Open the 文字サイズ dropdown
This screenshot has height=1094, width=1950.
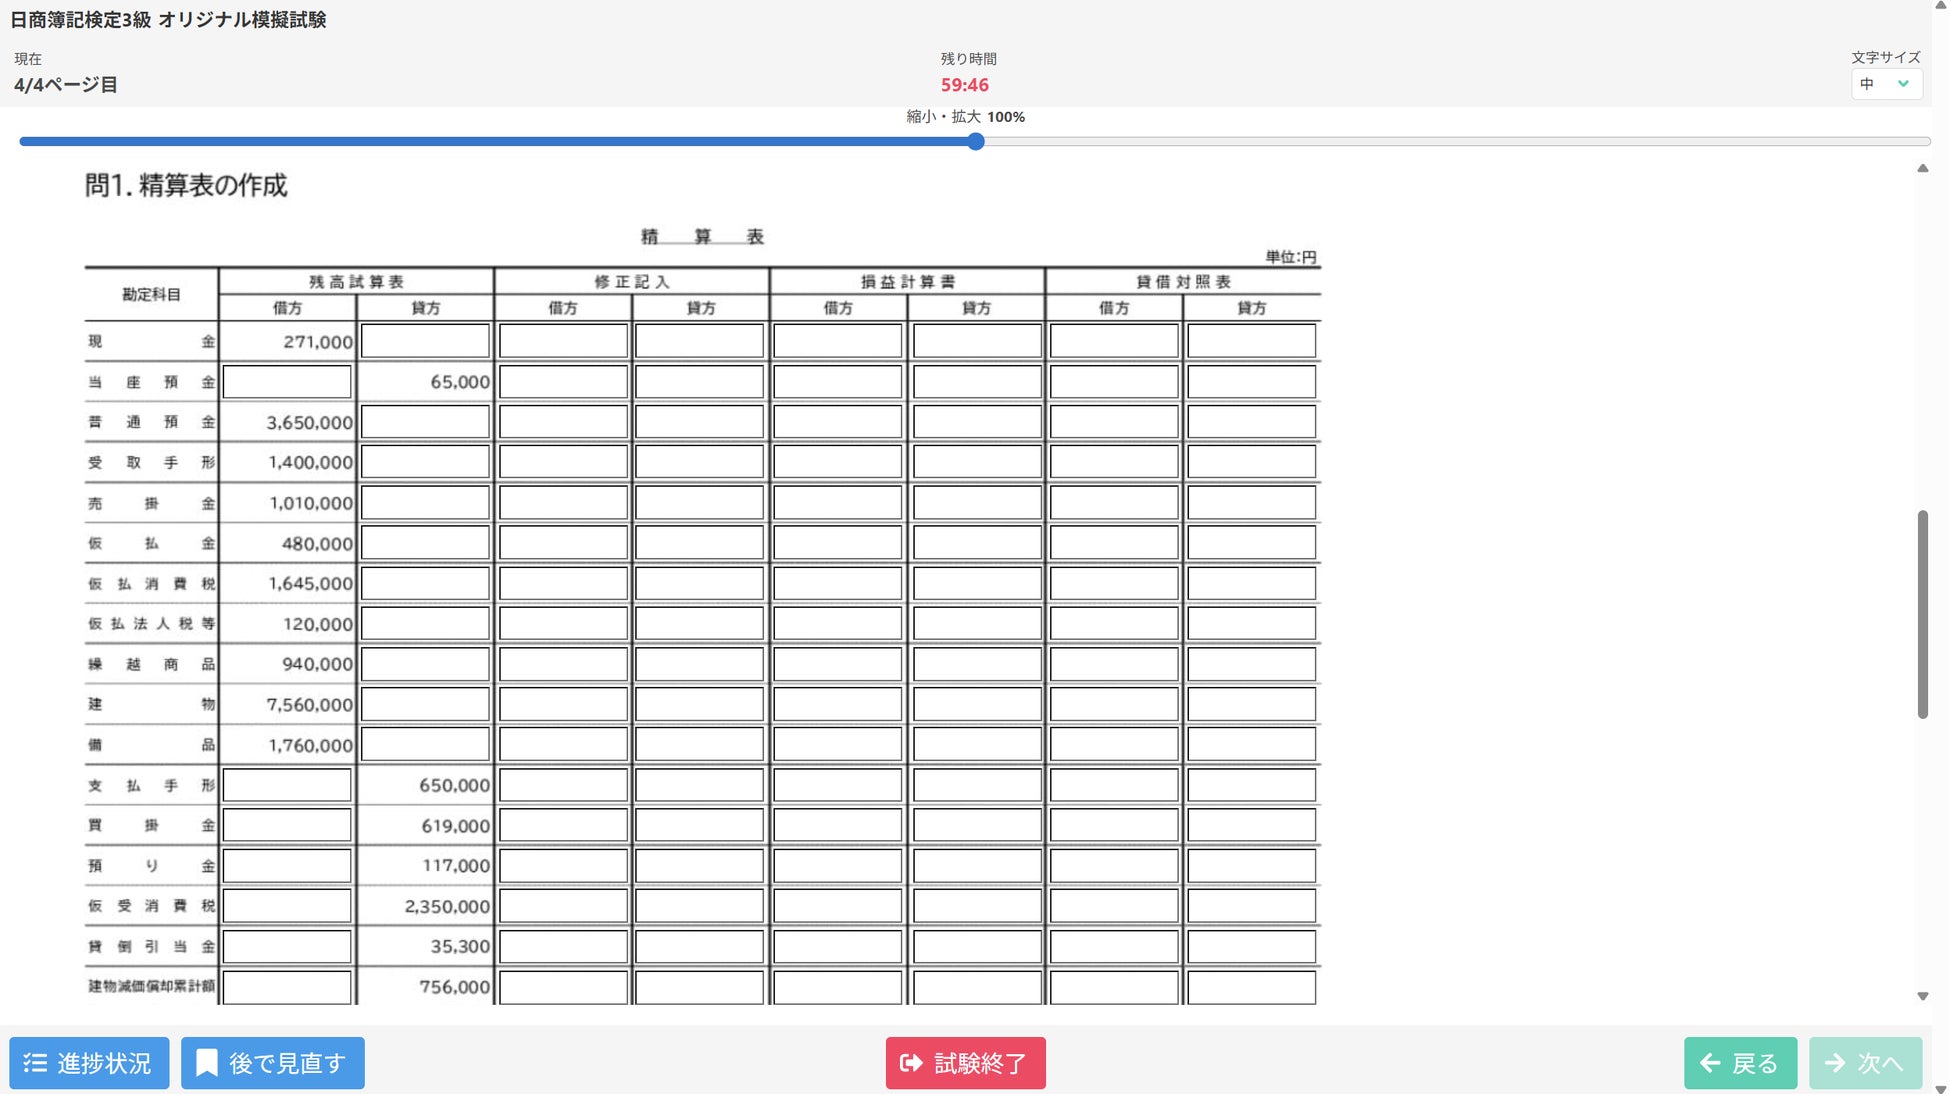(x=1884, y=84)
